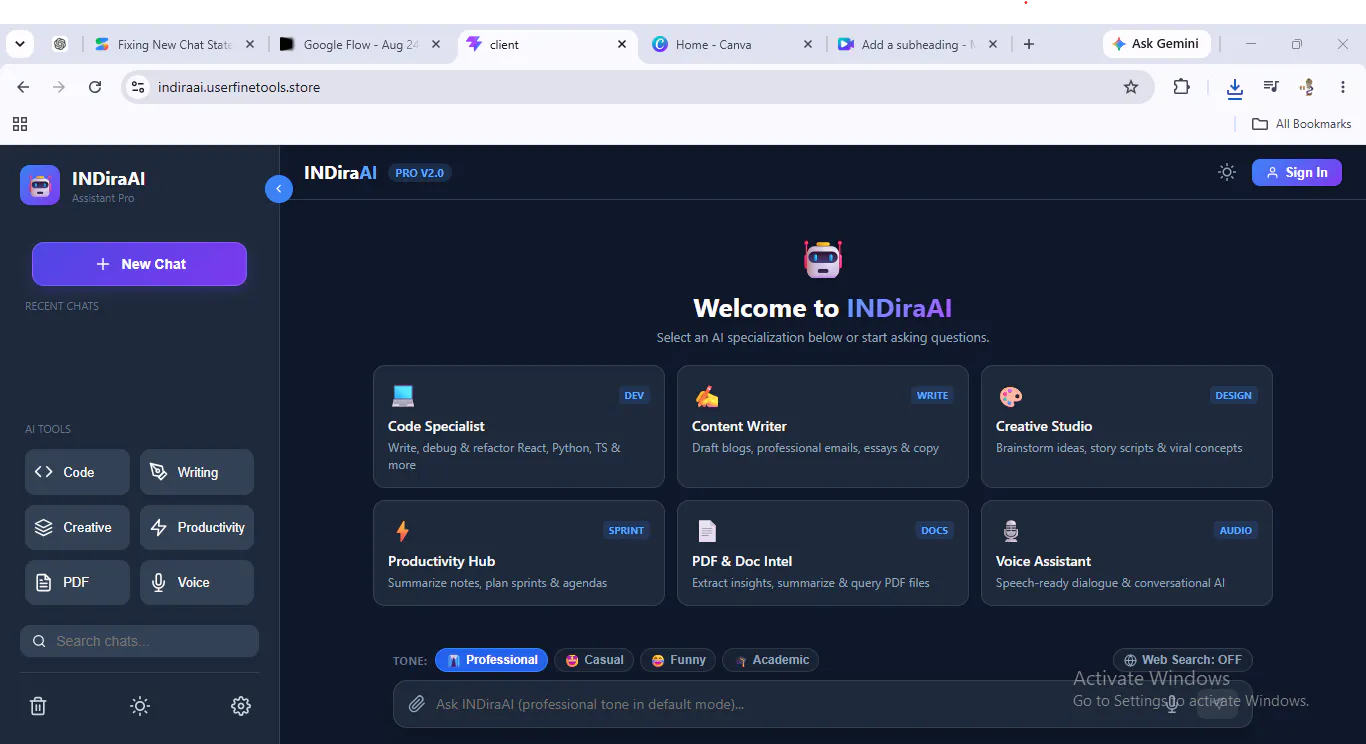Open browser downloads
Image resolution: width=1366 pixels, height=744 pixels.
(1235, 88)
